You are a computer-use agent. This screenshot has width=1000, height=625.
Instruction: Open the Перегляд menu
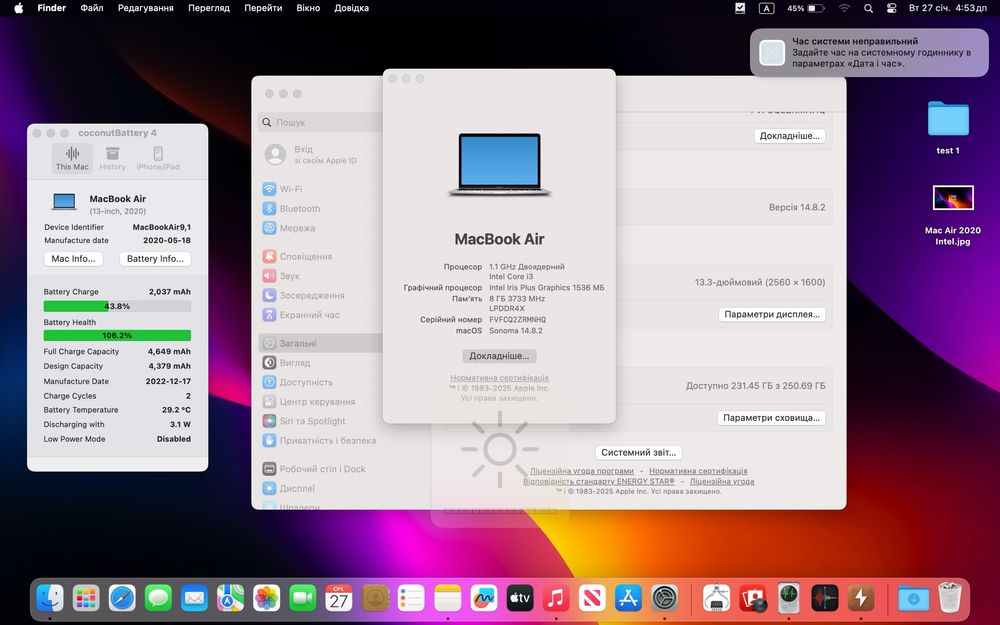(209, 8)
